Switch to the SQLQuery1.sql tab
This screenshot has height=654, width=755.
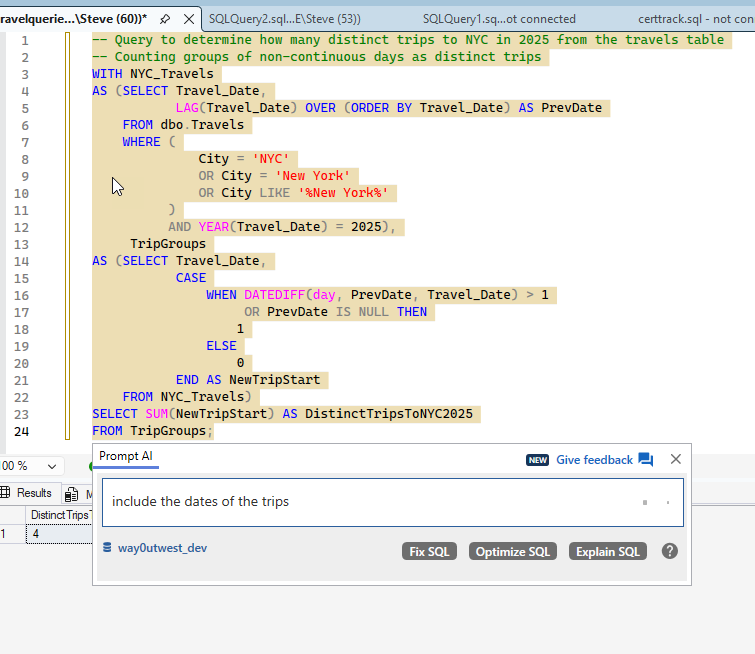(x=498, y=19)
